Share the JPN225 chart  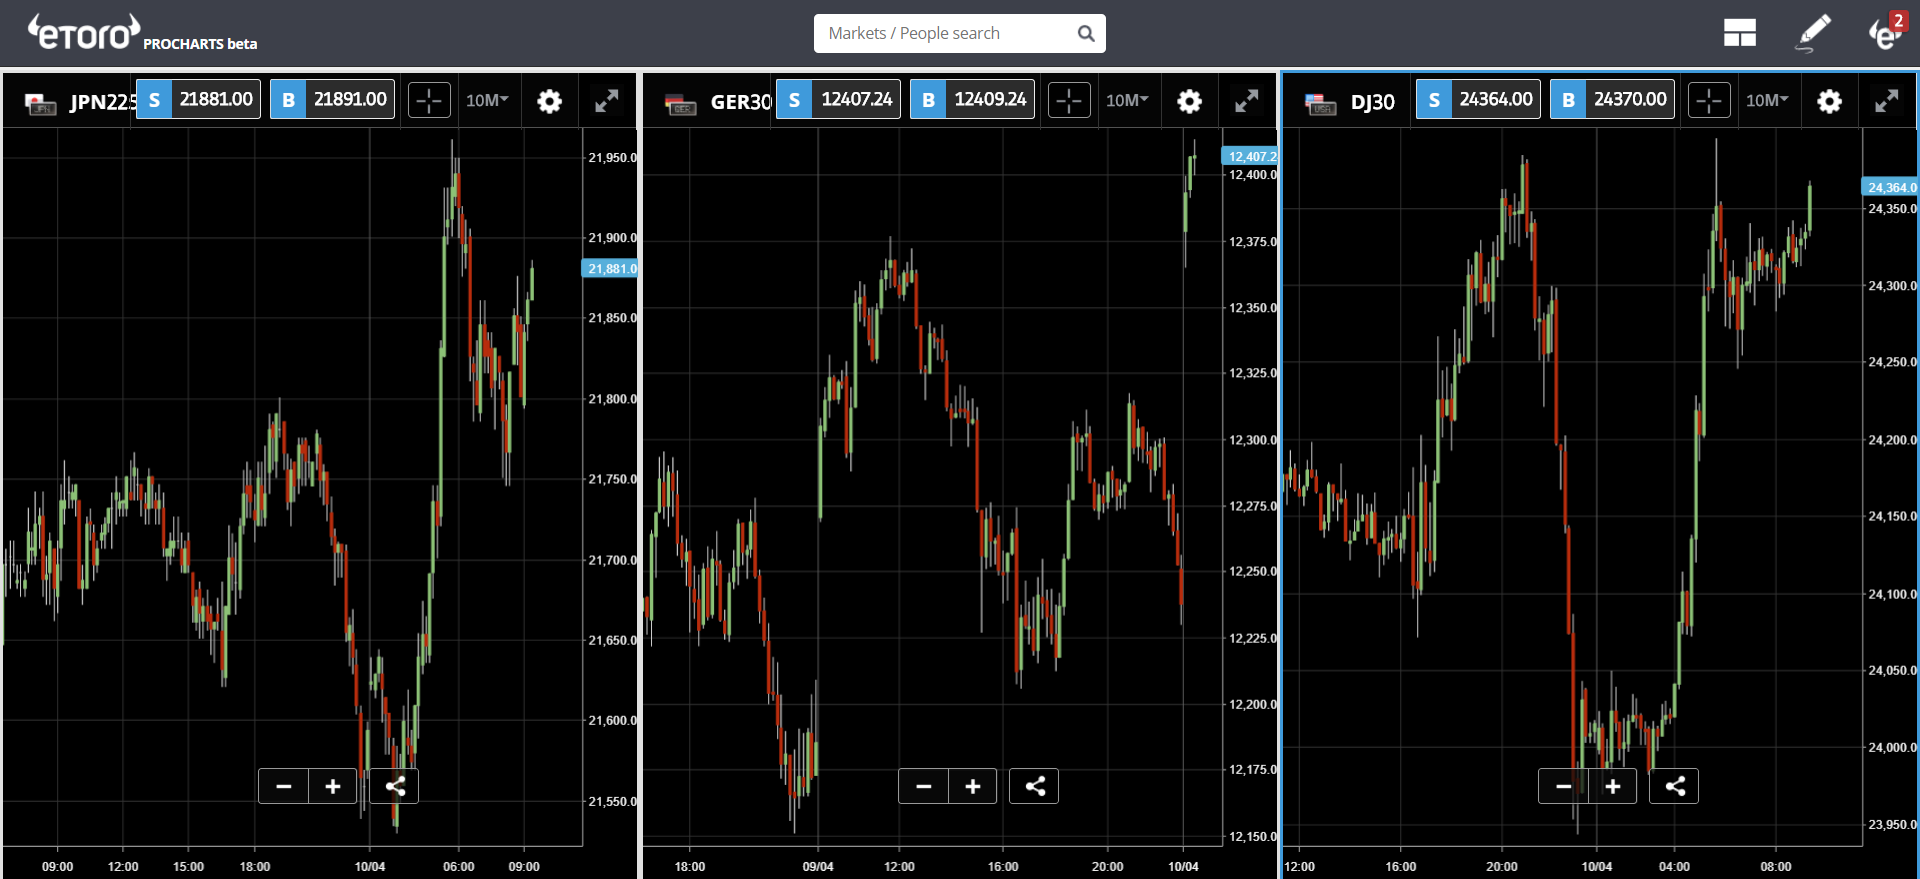click(395, 786)
